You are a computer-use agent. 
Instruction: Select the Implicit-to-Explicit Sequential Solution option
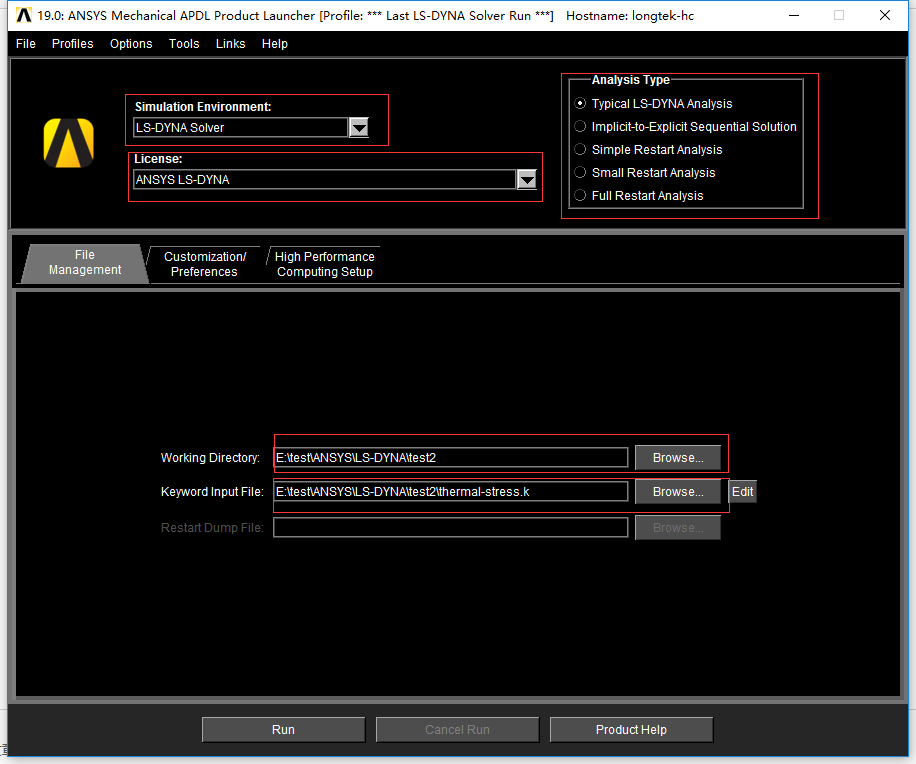click(x=580, y=126)
